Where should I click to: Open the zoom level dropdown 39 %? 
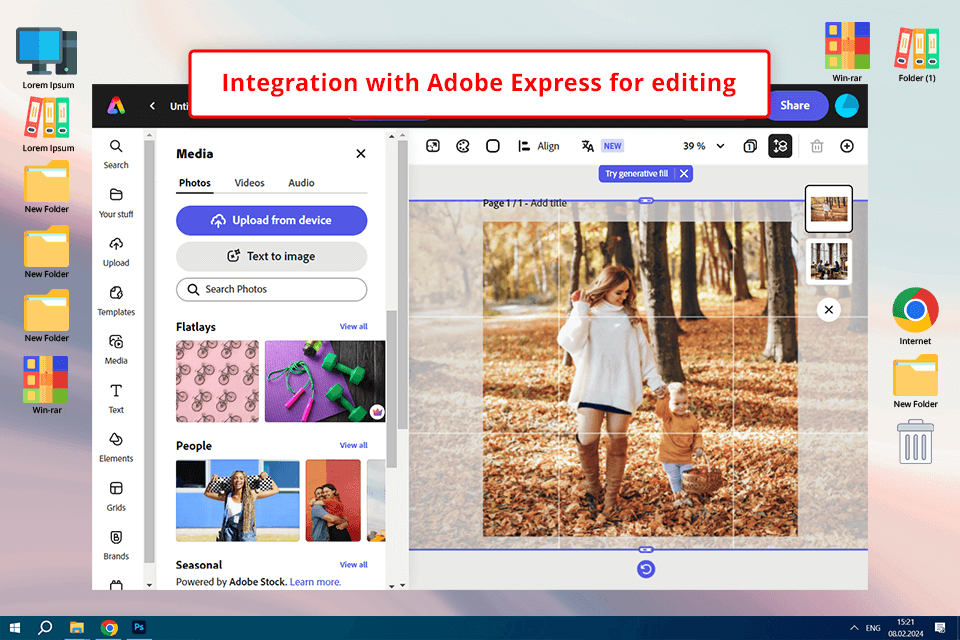tap(703, 146)
